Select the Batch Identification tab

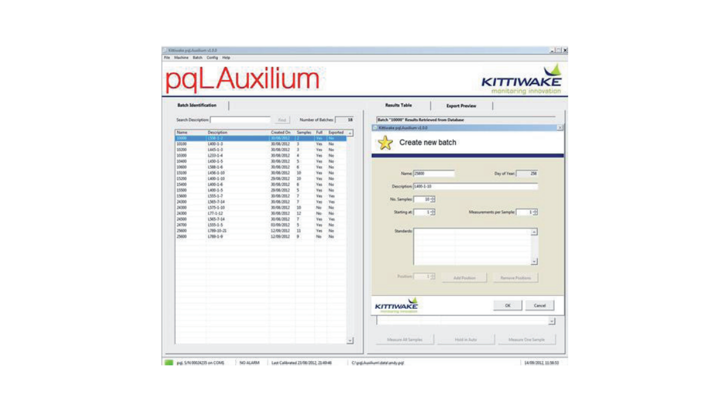tap(196, 105)
